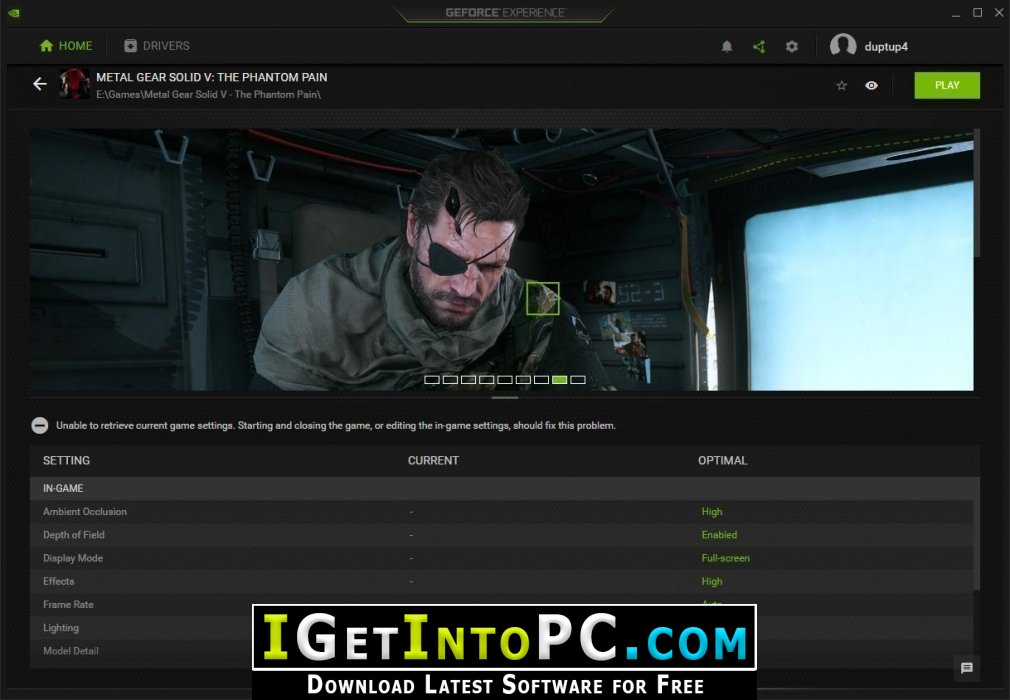Screen dimensions: 1010x700
Task: Click the NVIDIA logo in title bar
Action: [x=14, y=13]
